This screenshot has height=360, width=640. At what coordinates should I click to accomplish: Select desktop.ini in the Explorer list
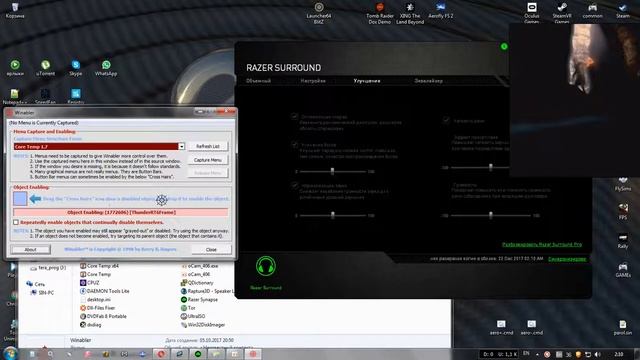(95, 300)
